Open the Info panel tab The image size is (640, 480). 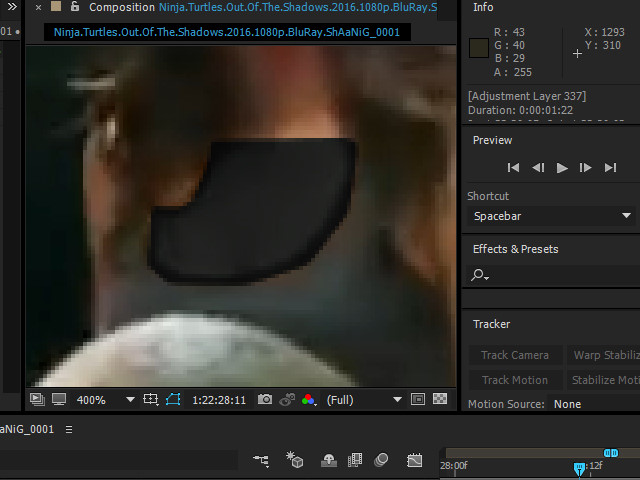483,7
